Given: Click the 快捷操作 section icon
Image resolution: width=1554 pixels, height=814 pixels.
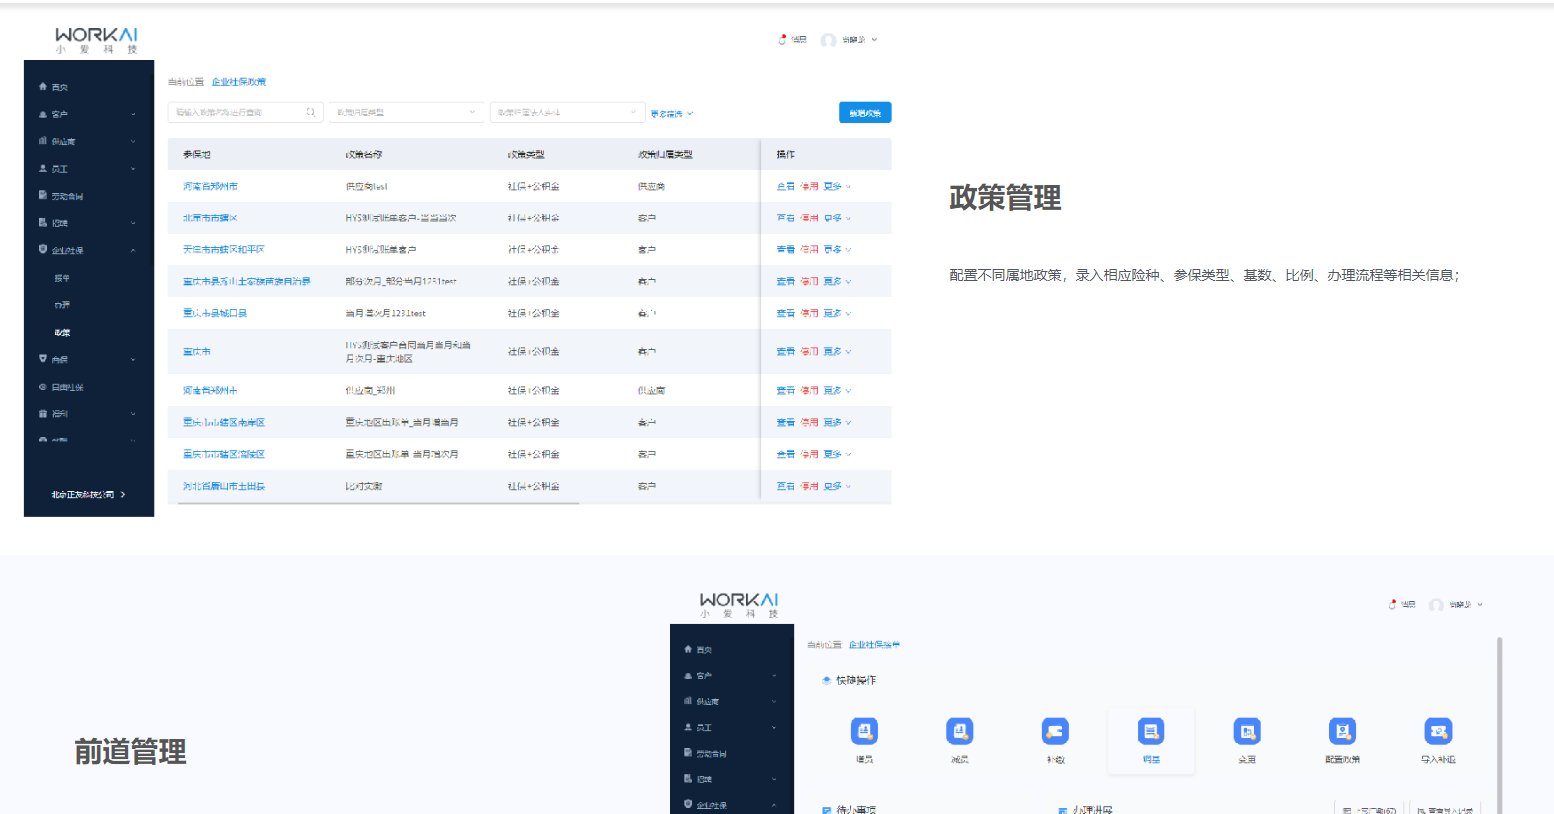Looking at the screenshot, I should tap(826, 680).
